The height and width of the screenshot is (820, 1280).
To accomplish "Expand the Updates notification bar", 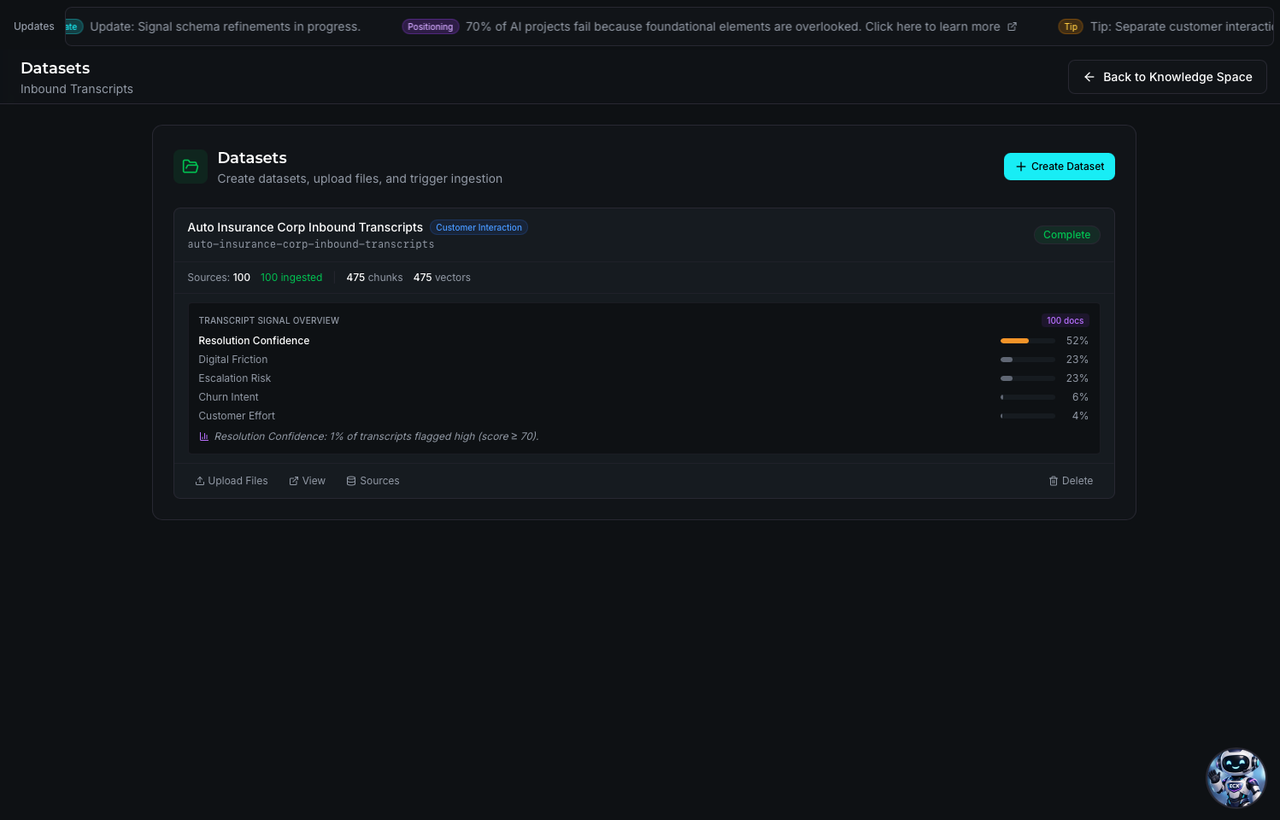I will tap(33, 26).
